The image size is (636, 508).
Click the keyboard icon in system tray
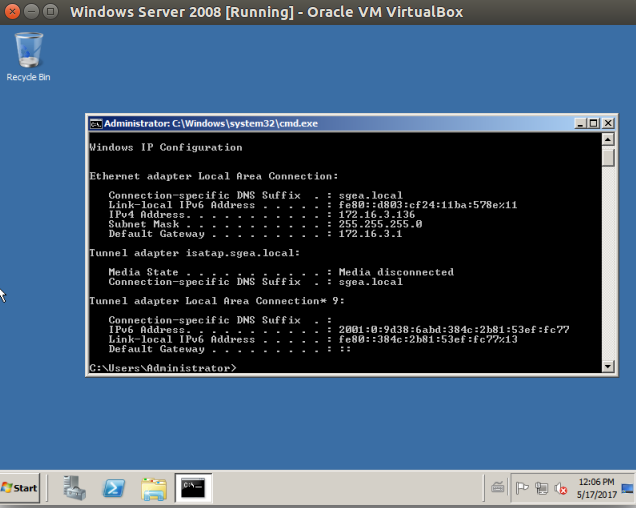[x=498, y=488]
